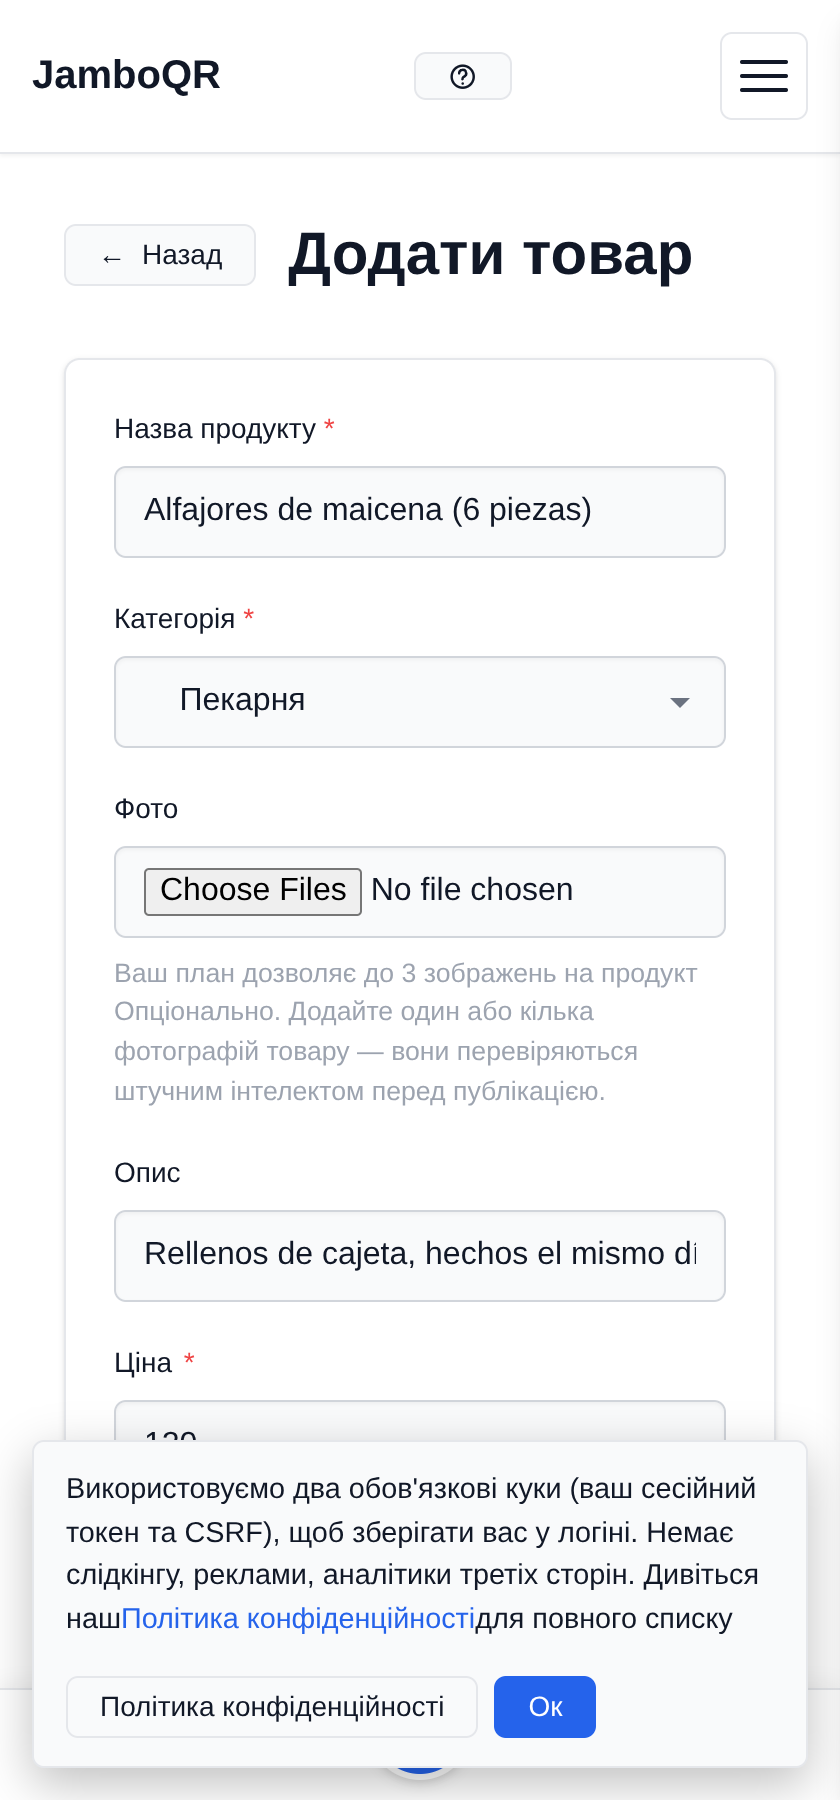Open the Категорія dropdown showing Пекарня
This screenshot has height=1800, width=840.
pyautogui.click(x=420, y=702)
